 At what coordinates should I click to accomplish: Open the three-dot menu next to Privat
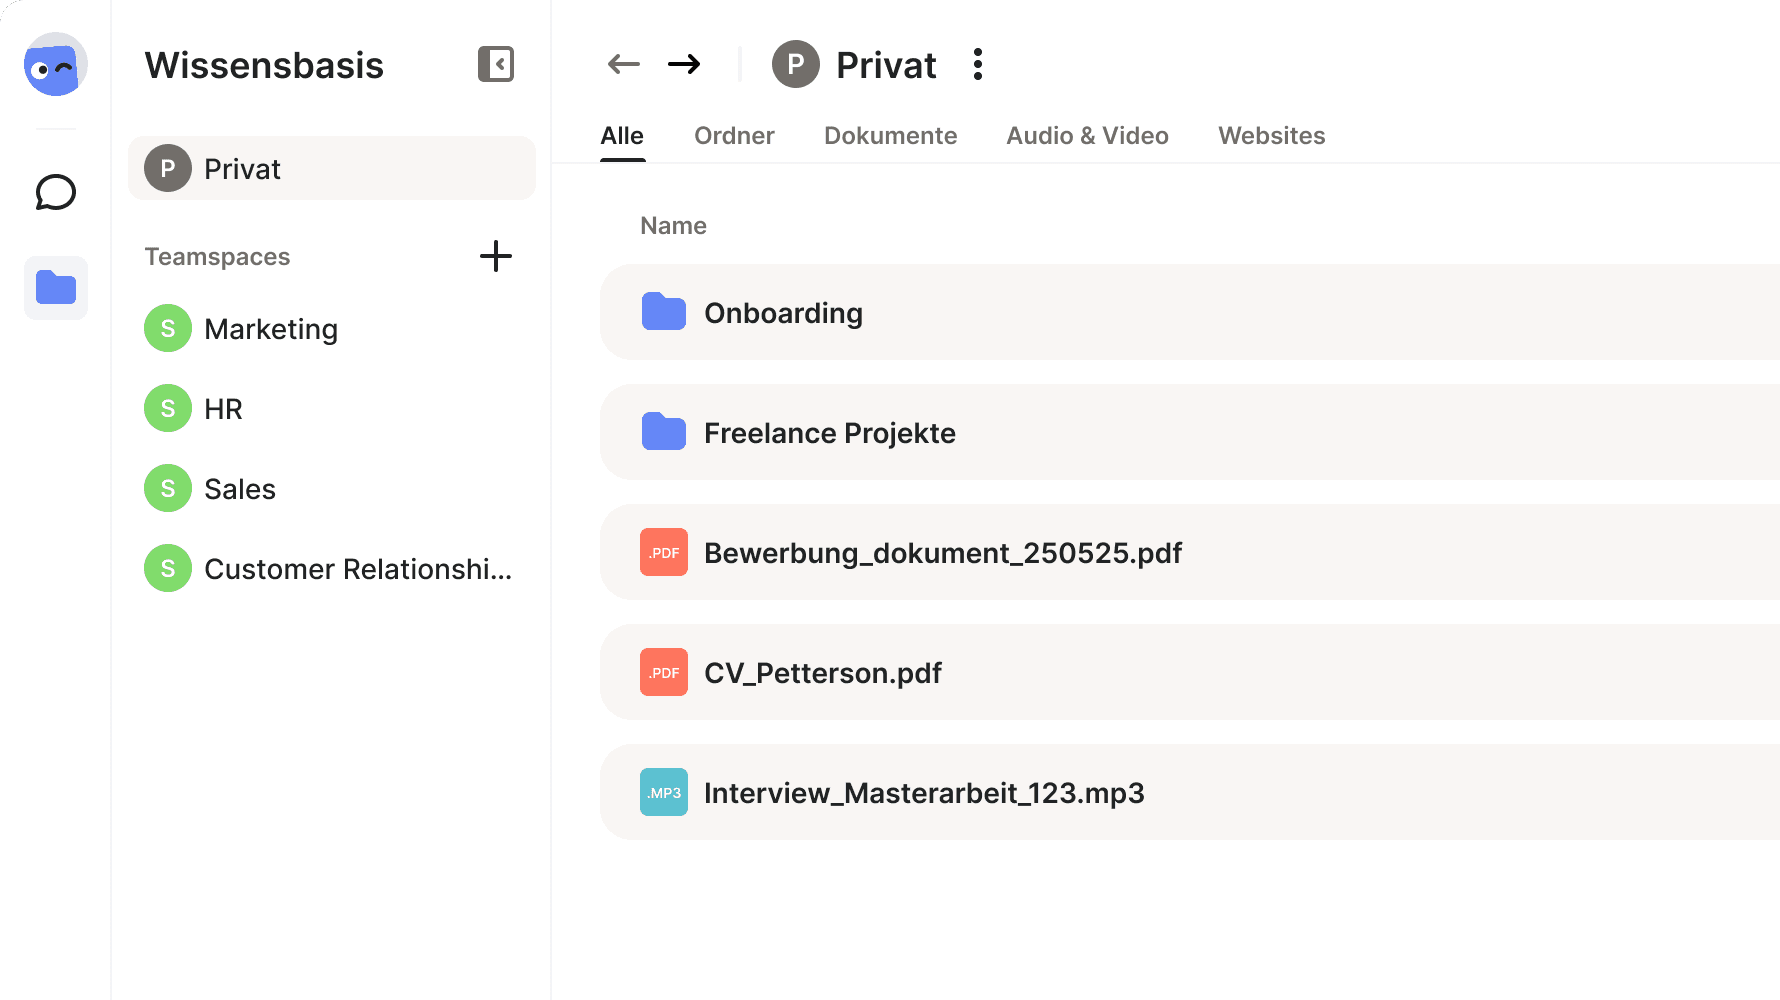click(x=978, y=64)
